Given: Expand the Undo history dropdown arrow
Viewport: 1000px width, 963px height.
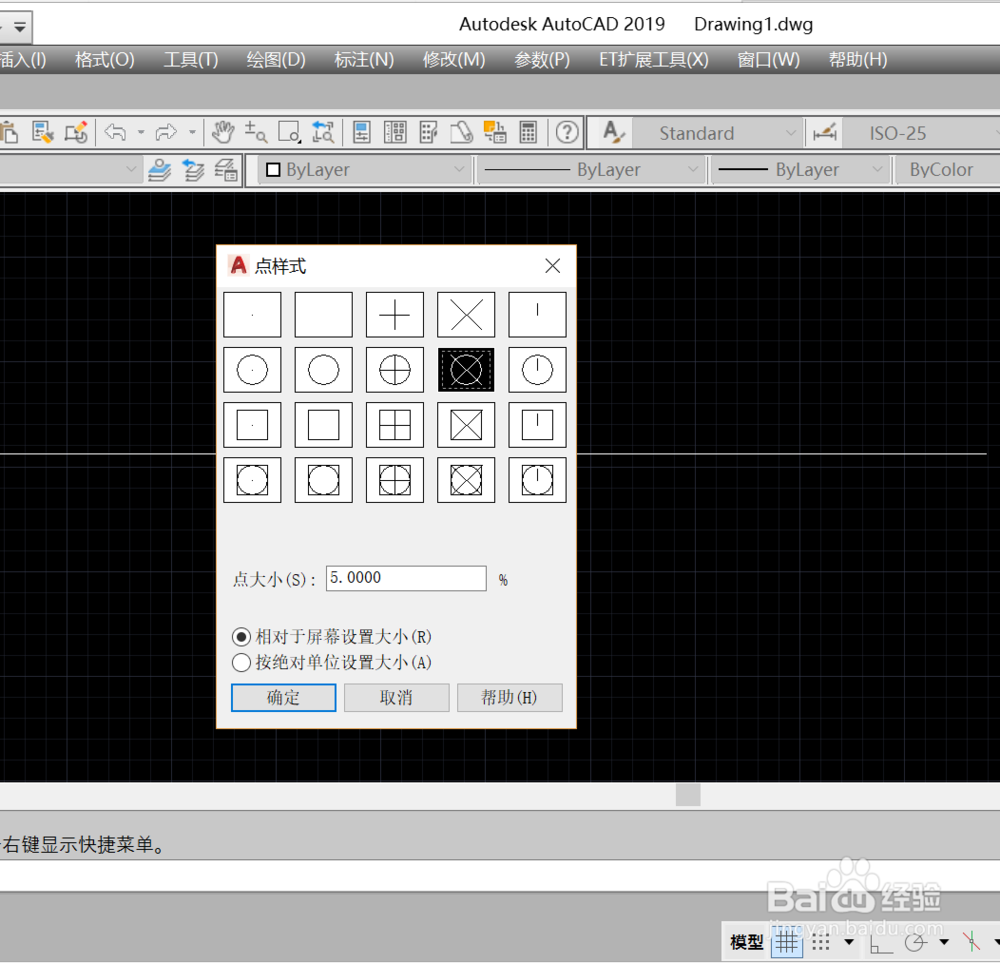Looking at the screenshot, I should (x=141, y=133).
